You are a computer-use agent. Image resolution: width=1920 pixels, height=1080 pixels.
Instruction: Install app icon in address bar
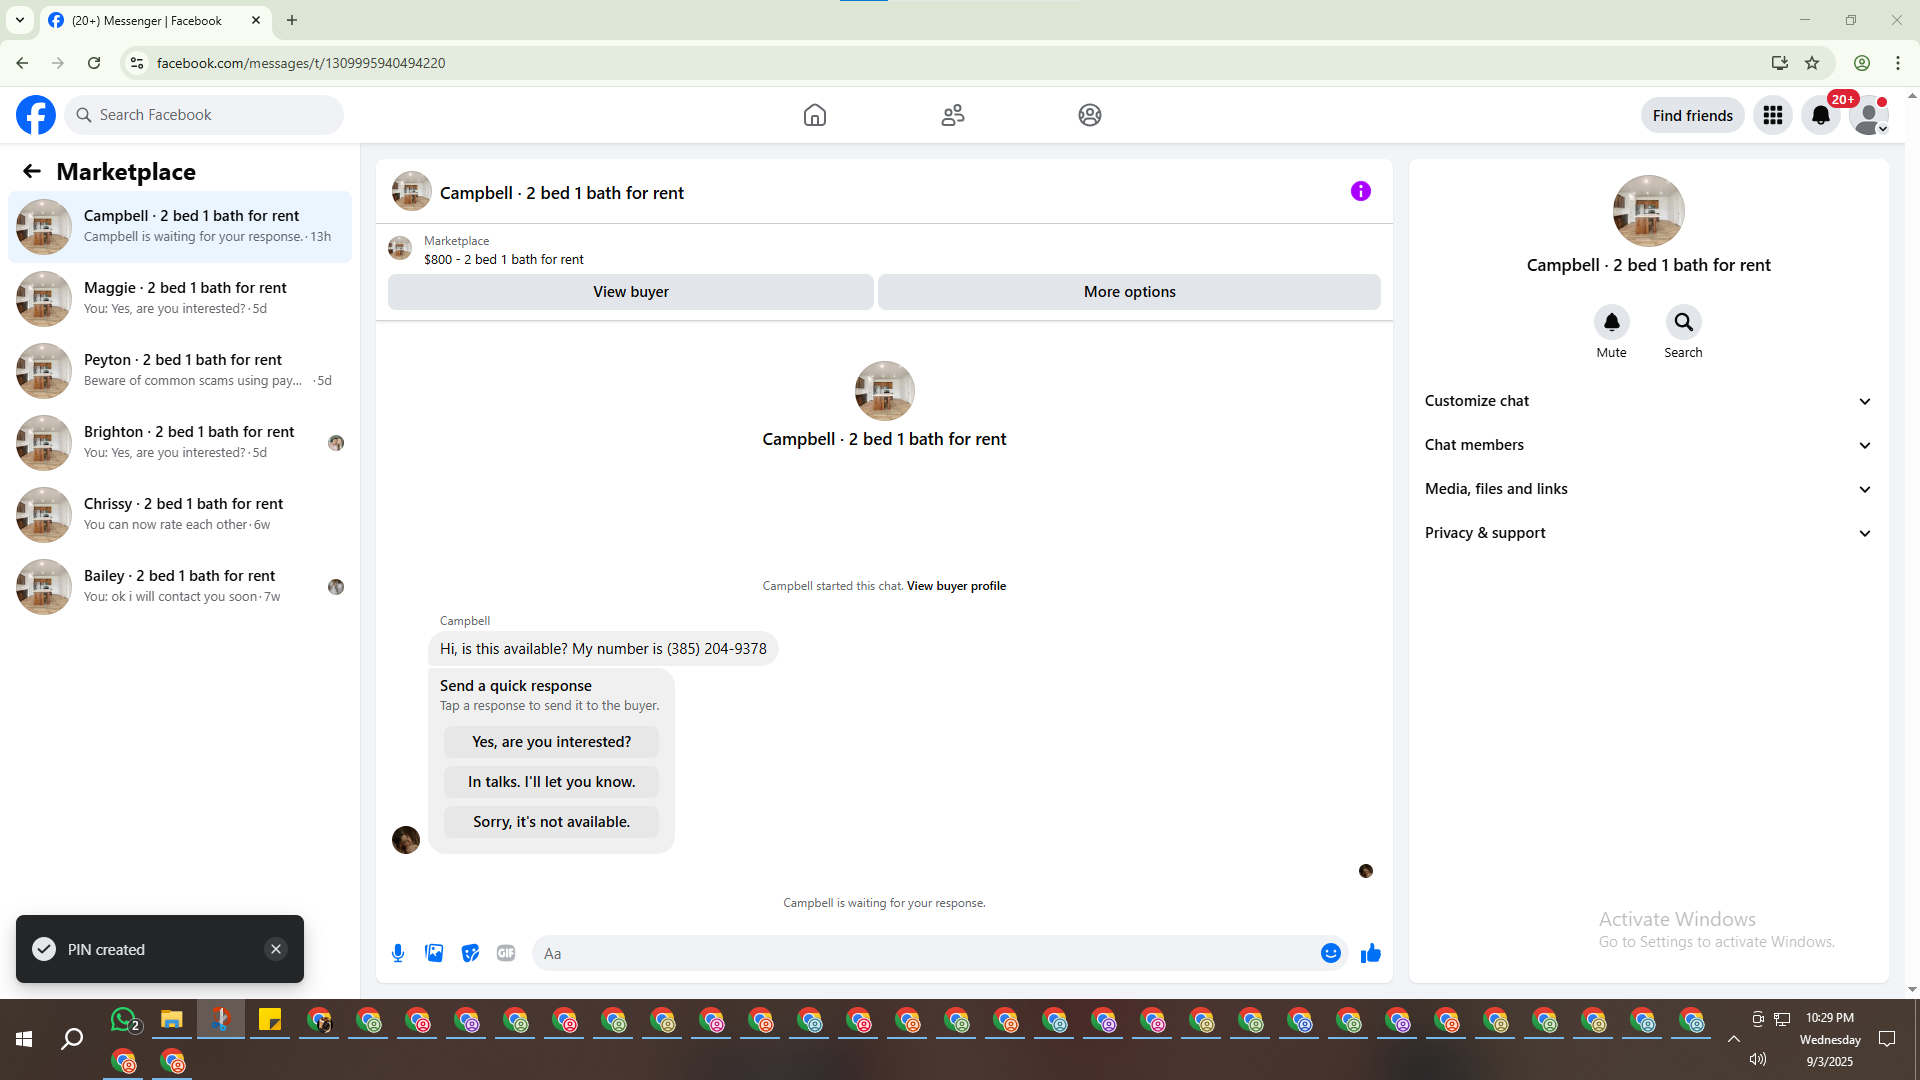click(1780, 63)
